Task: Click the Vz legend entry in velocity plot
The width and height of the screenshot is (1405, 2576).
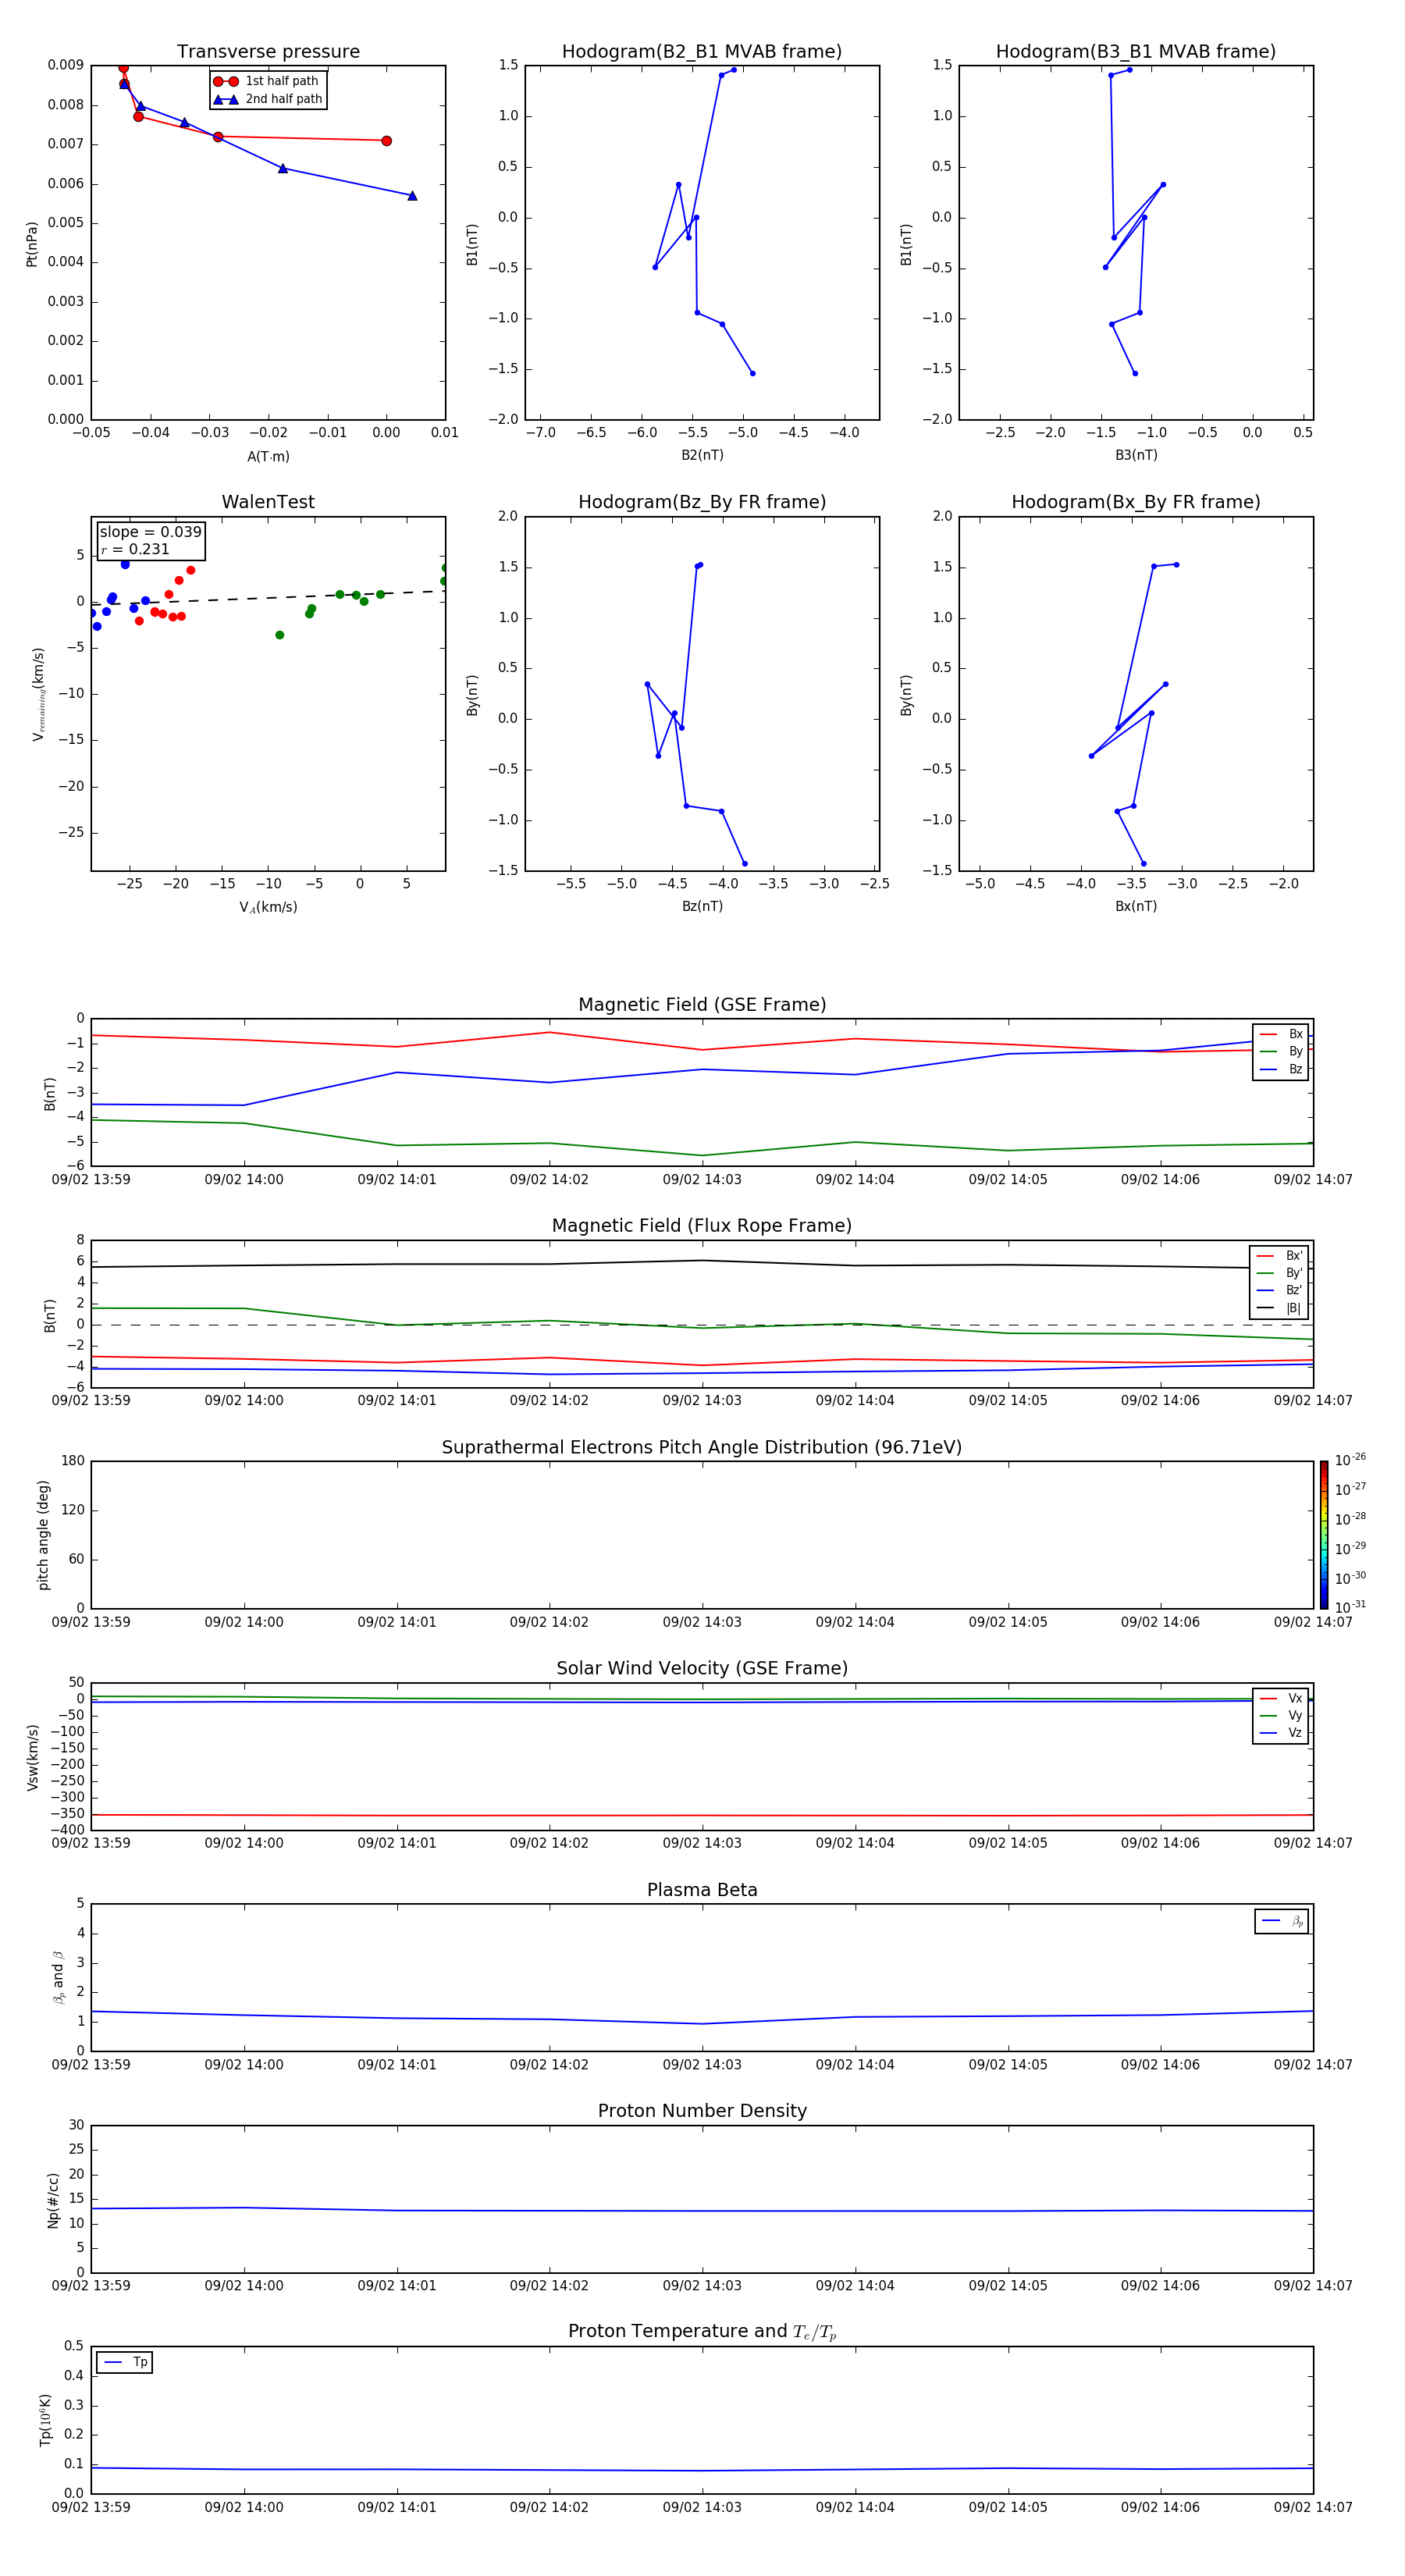Action: pos(1281,1732)
